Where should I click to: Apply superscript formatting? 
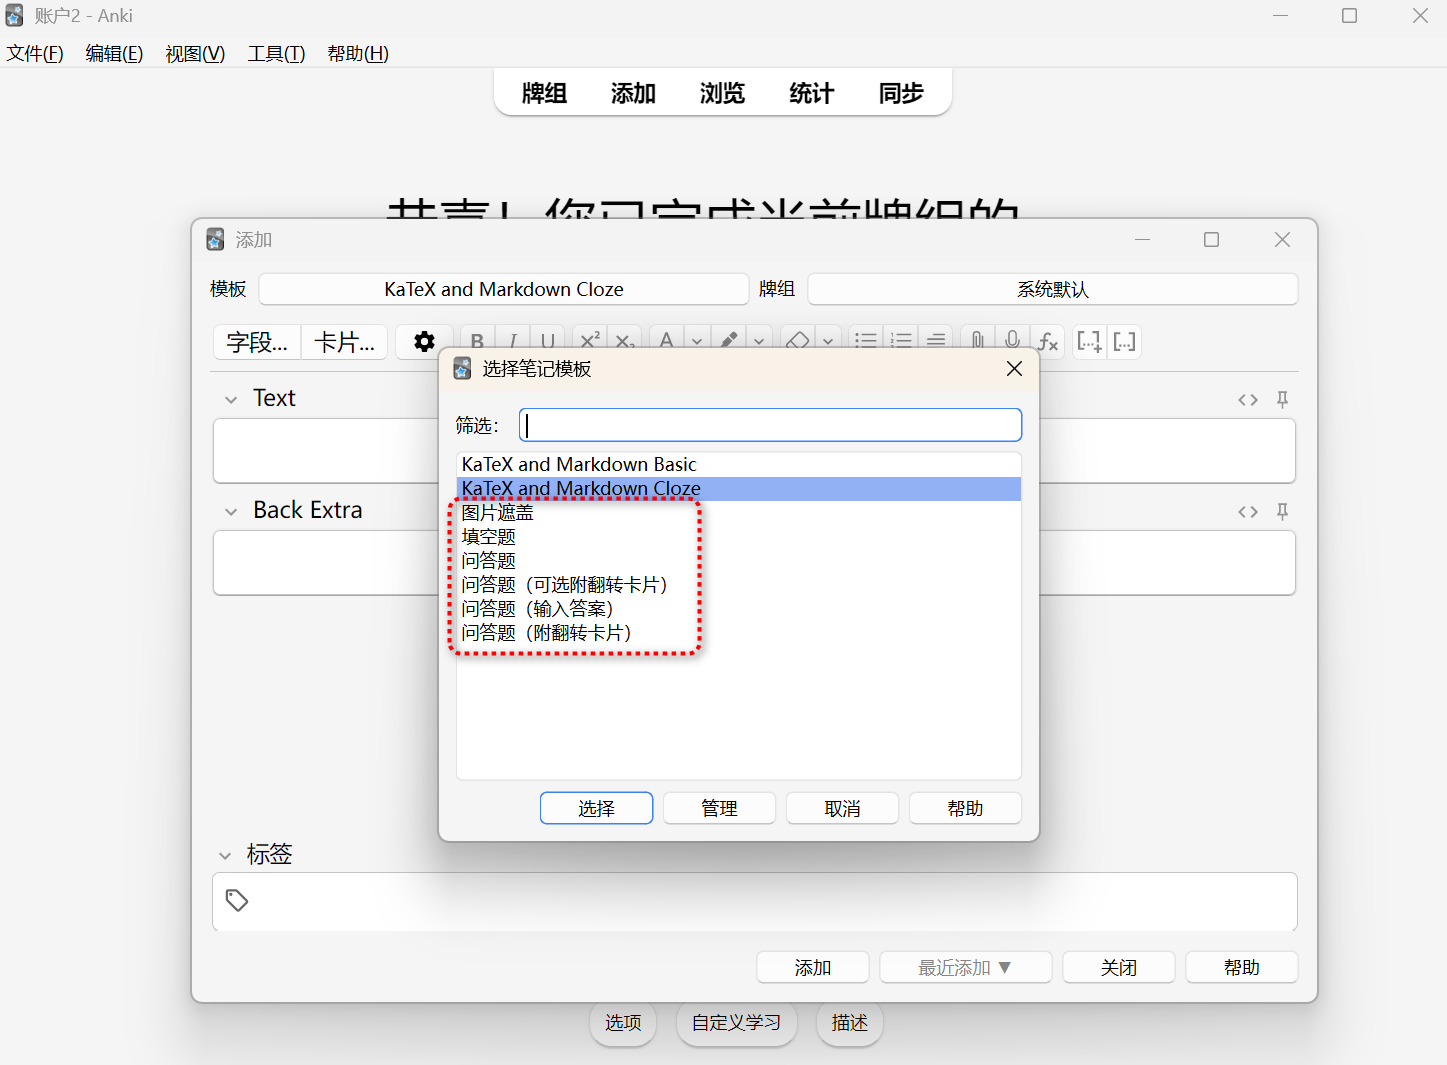(590, 341)
